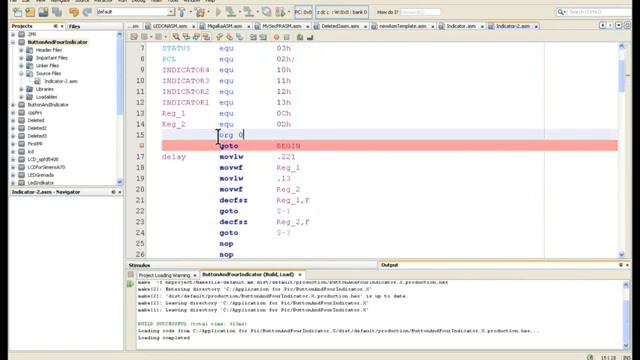
Task: Minimize the Navigator panel
Action: 113,192
